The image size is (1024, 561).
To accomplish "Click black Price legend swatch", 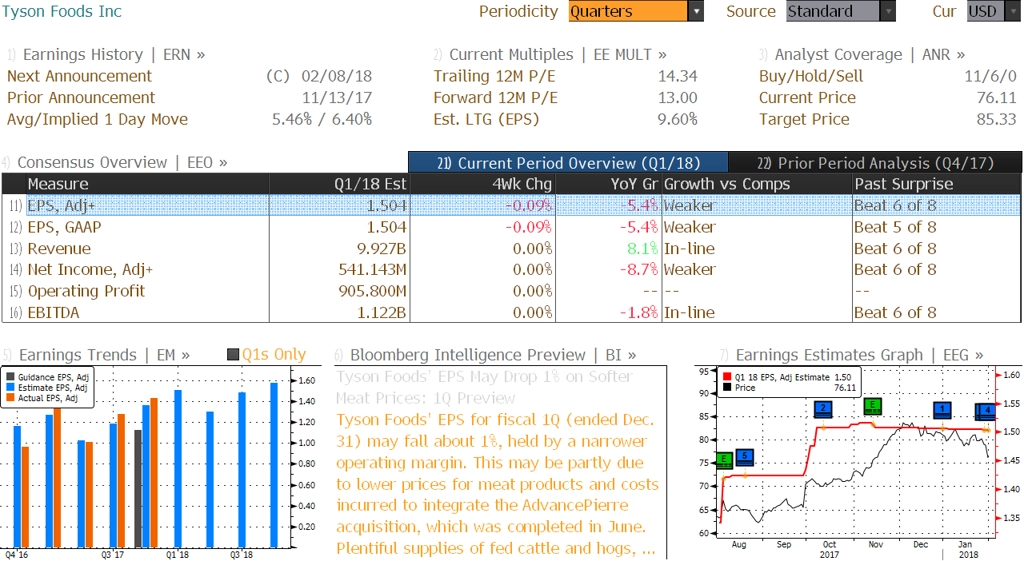I will (727, 387).
